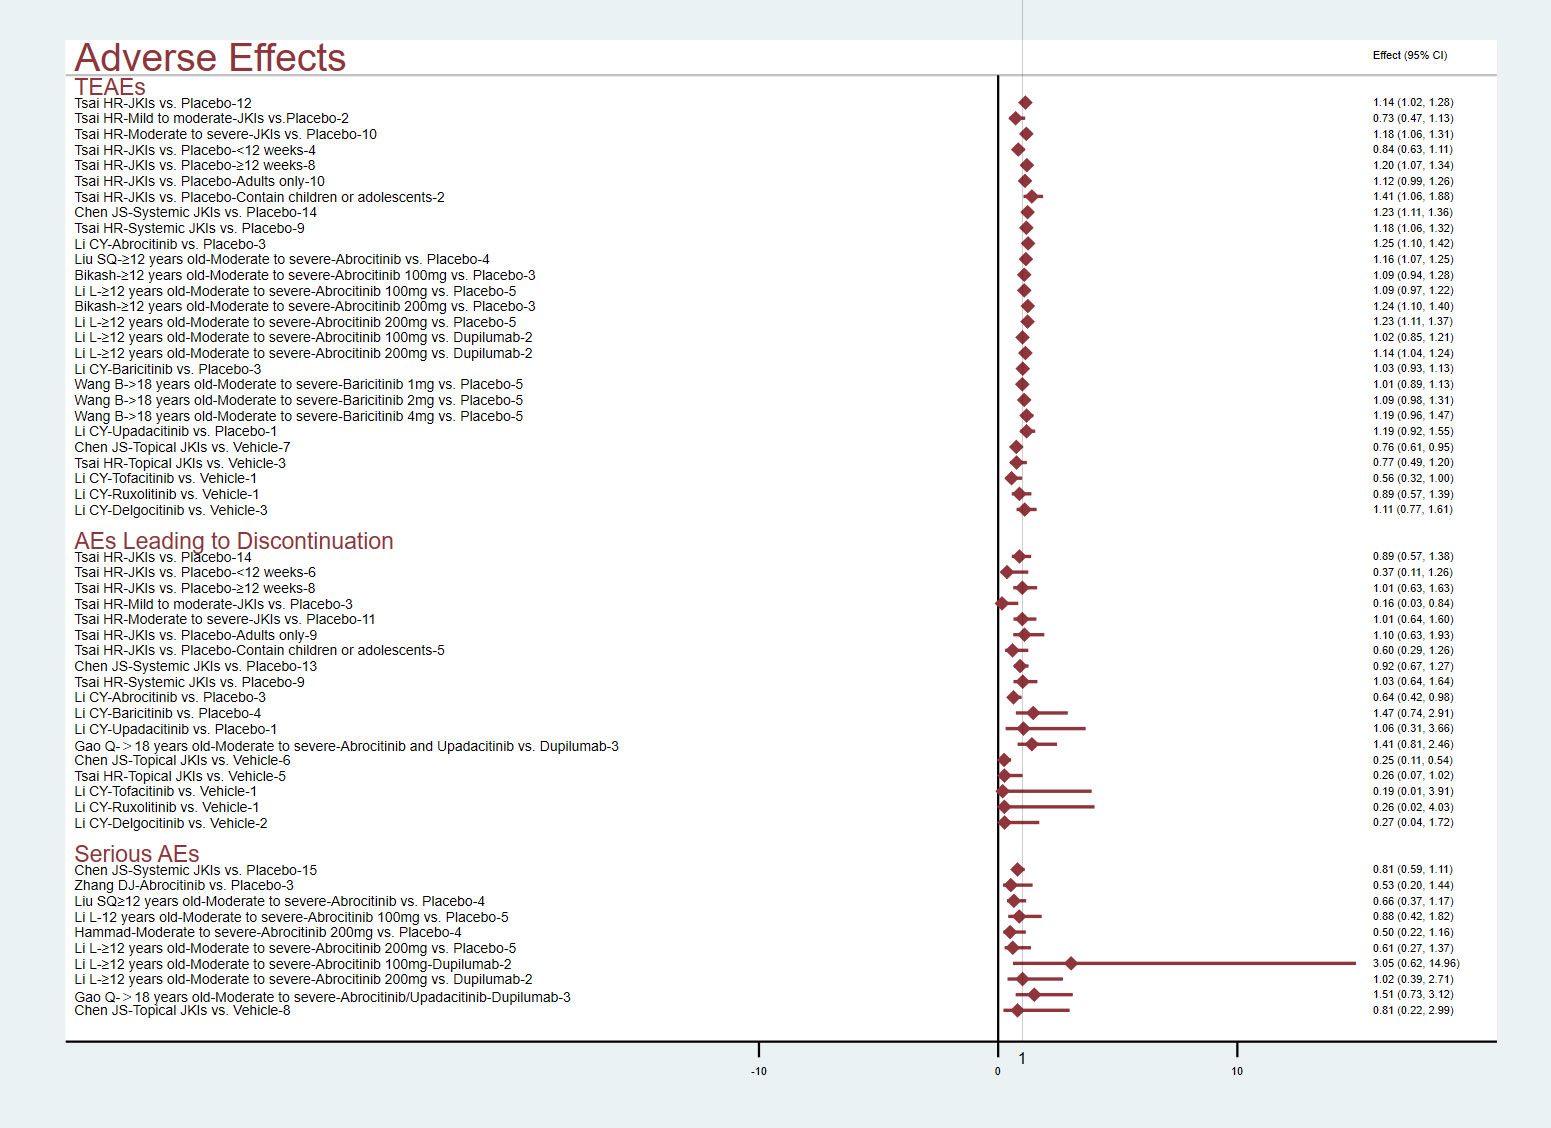
Task: Select 'AEs Leading to Discontinuation' heading
Action: click(x=234, y=541)
